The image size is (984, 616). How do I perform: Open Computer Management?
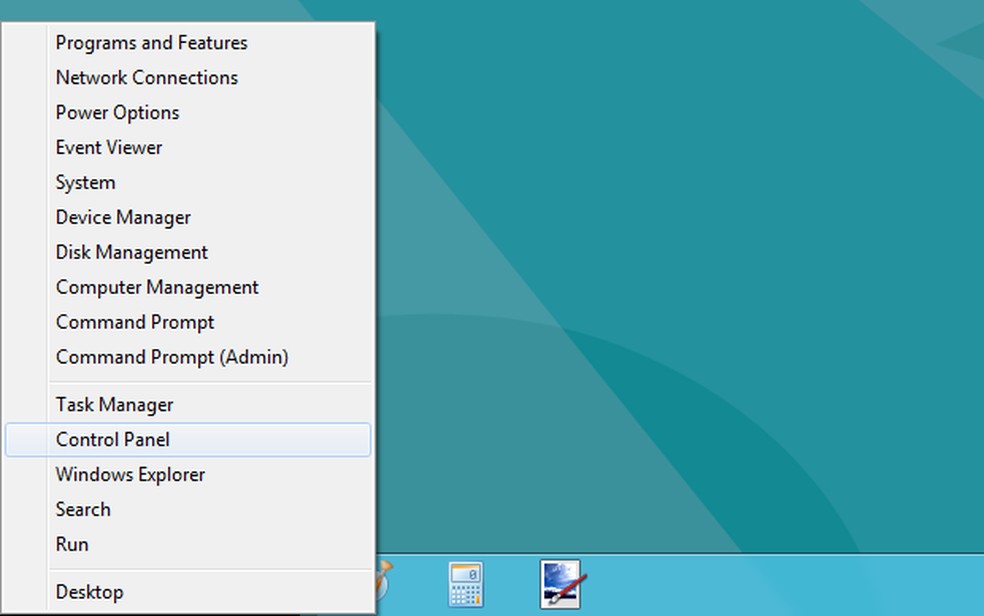tap(188, 287)
